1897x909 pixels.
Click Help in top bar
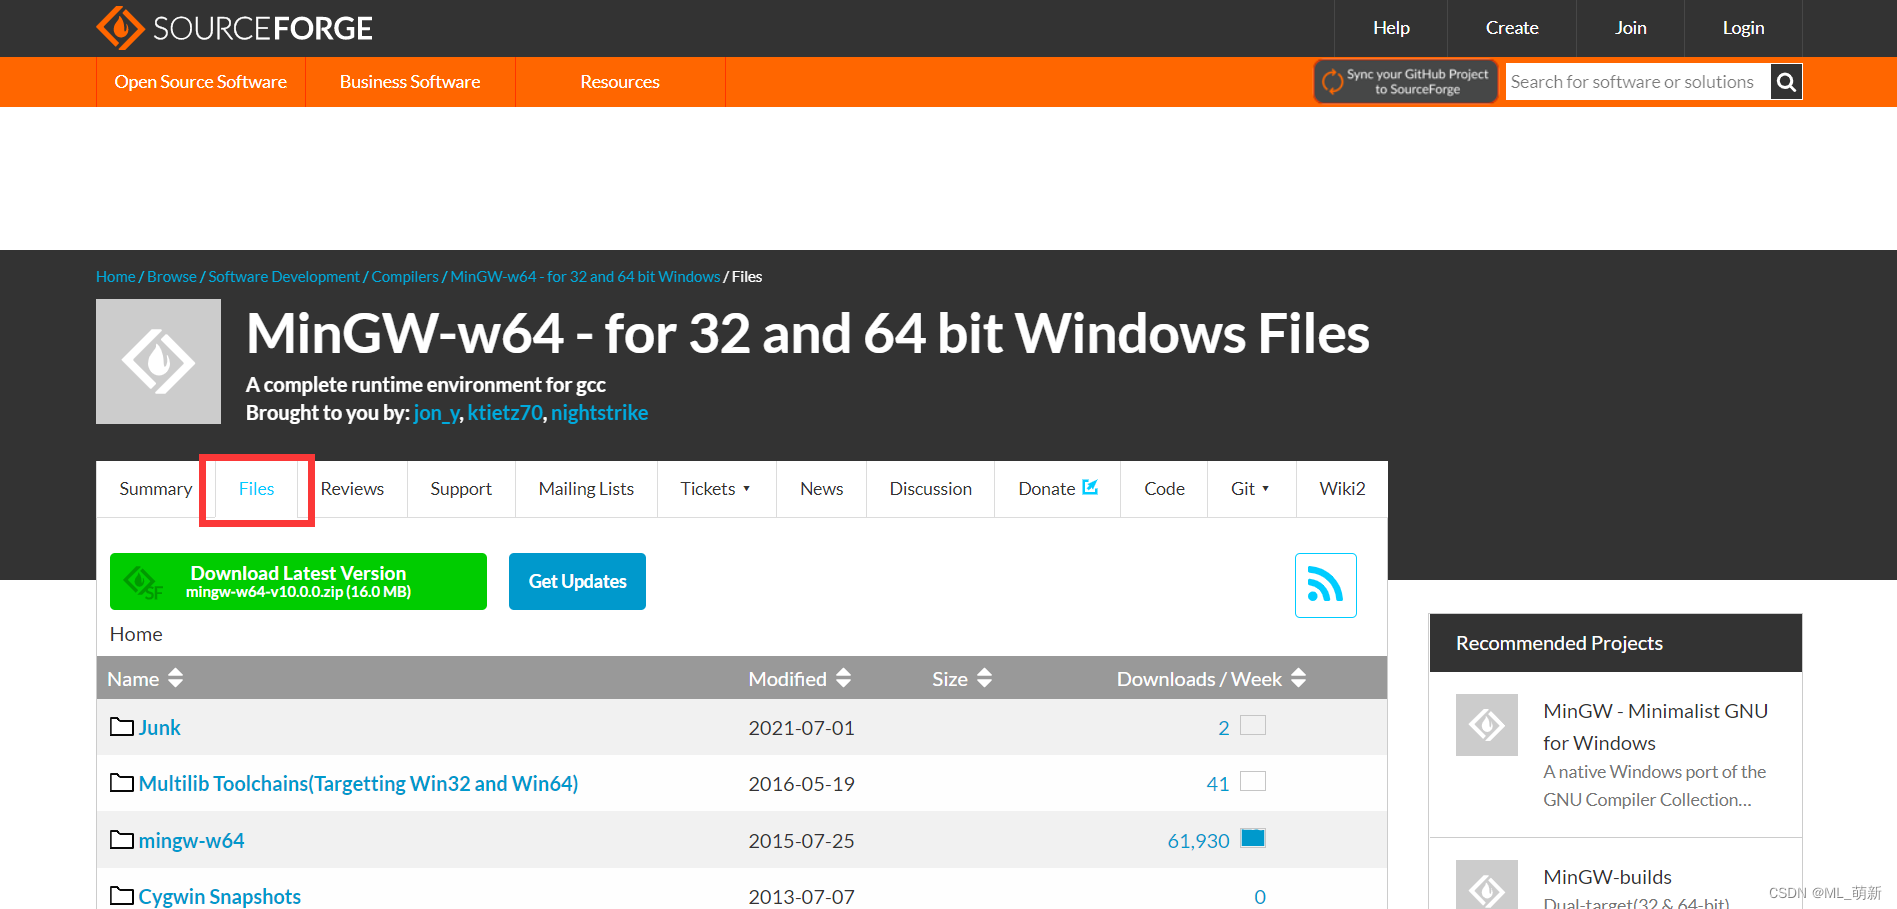point(1391,28)
